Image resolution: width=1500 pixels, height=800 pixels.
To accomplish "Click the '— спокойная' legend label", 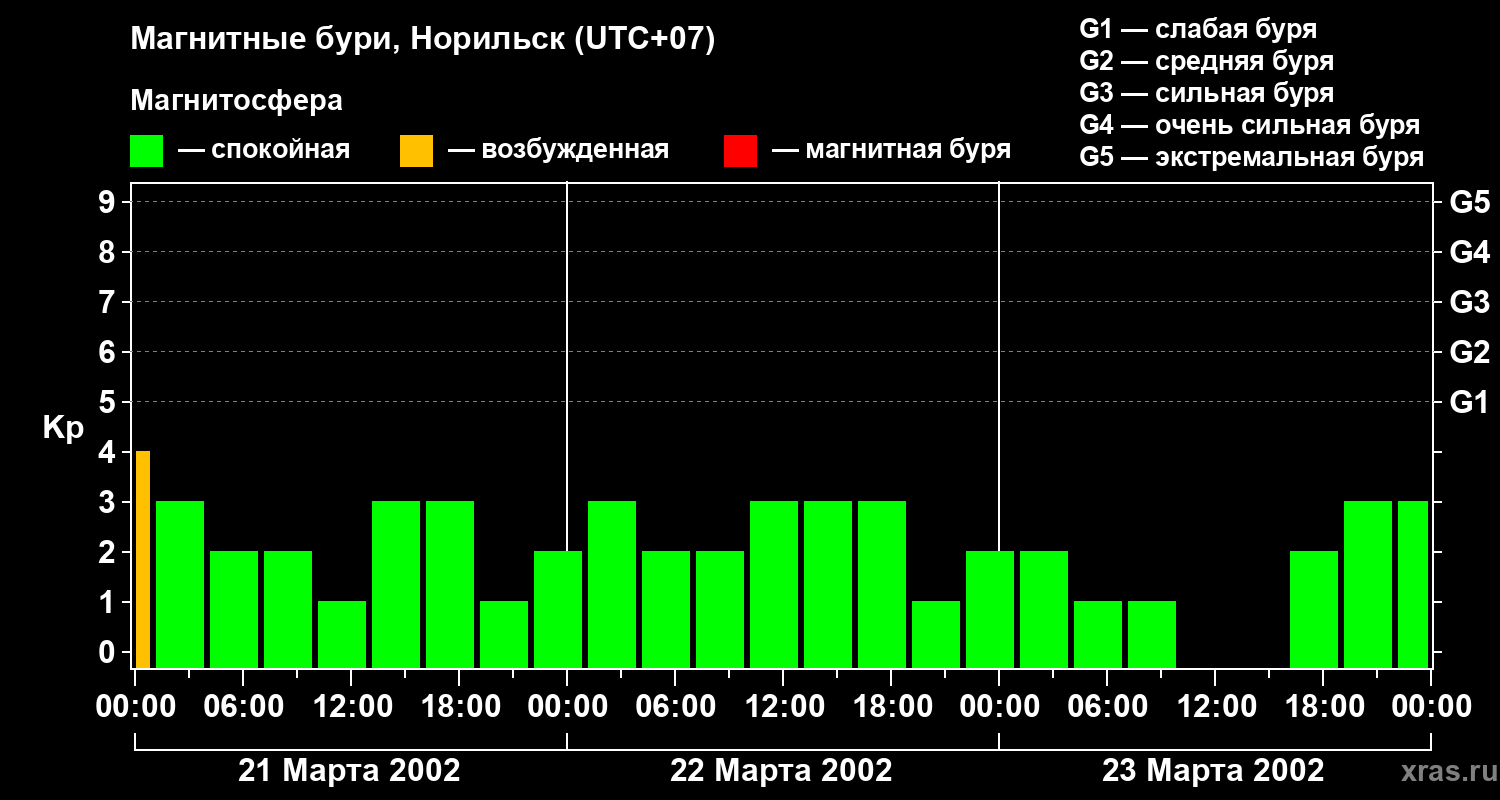I will coord(264,150).
